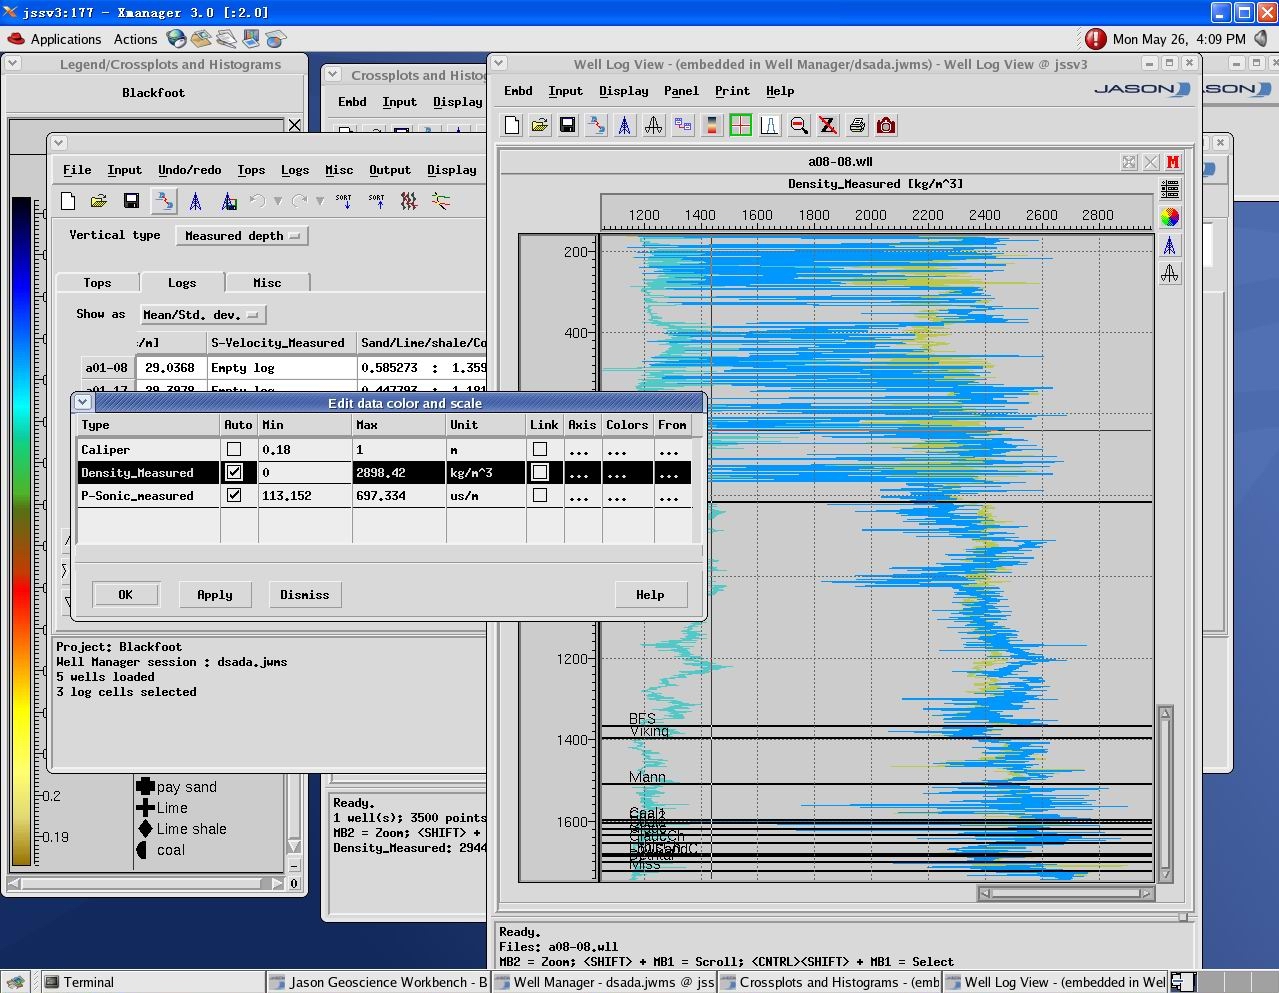The height and width of the screenshot is (993, 1279).
Task: Open the Show as Mean/Std. dev. dropdown
Action: tap(203, 315)
